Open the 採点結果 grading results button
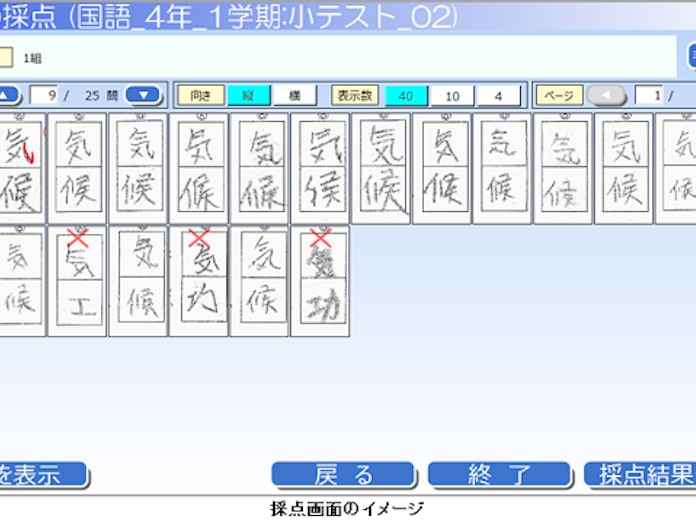The height and width of the screenshot is (522, 696). pos(640,474)
